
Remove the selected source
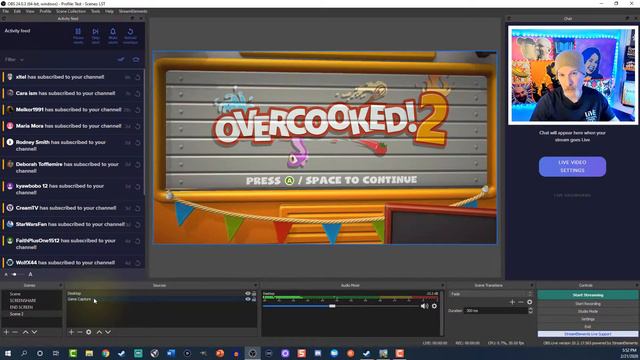tap(80, 332)
